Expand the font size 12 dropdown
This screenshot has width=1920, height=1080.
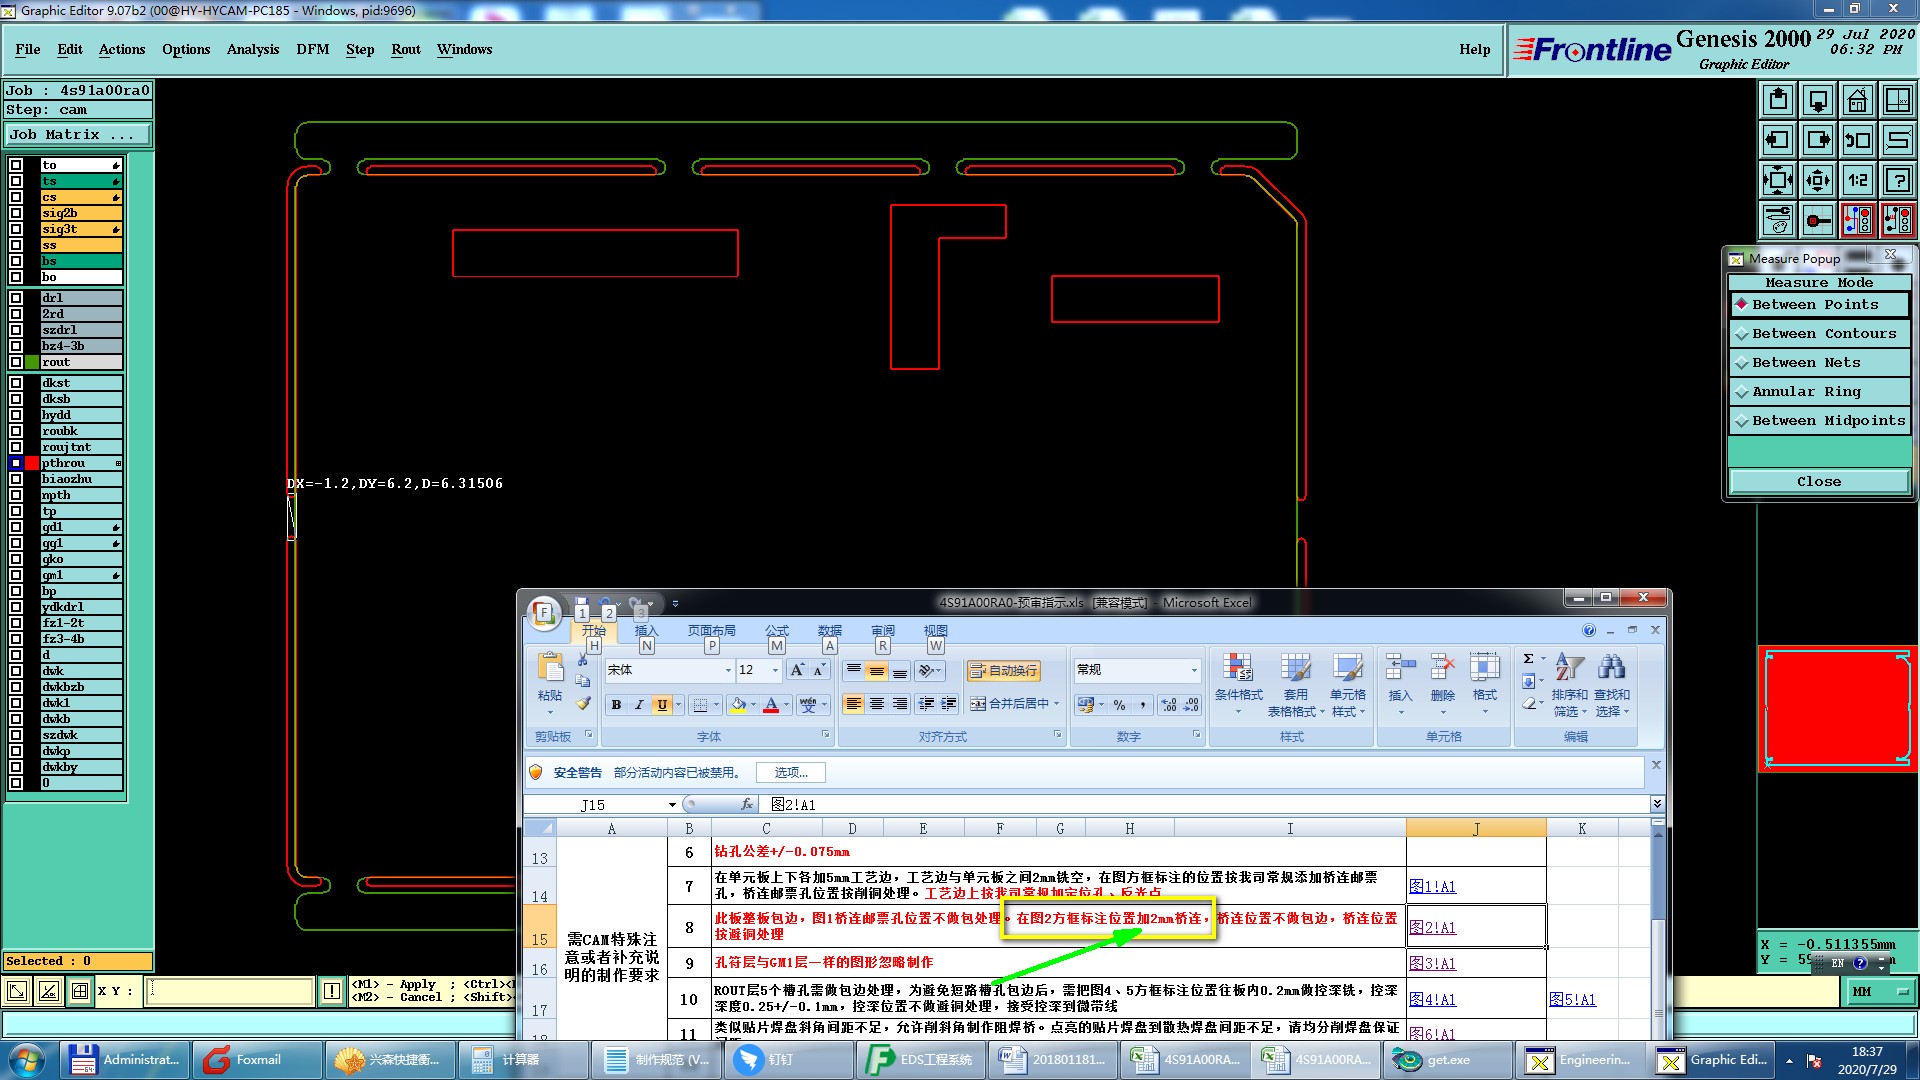pos(775,670)
